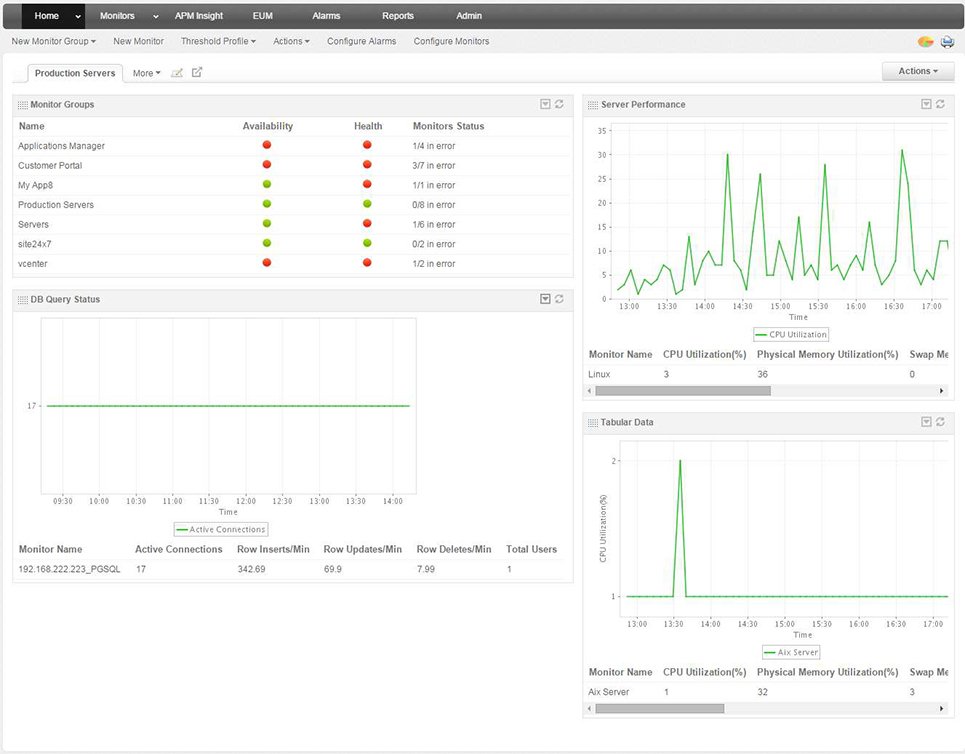Open the Actions button on the right
This screenshot has height=754, width=965.
(x=916, y=71)
